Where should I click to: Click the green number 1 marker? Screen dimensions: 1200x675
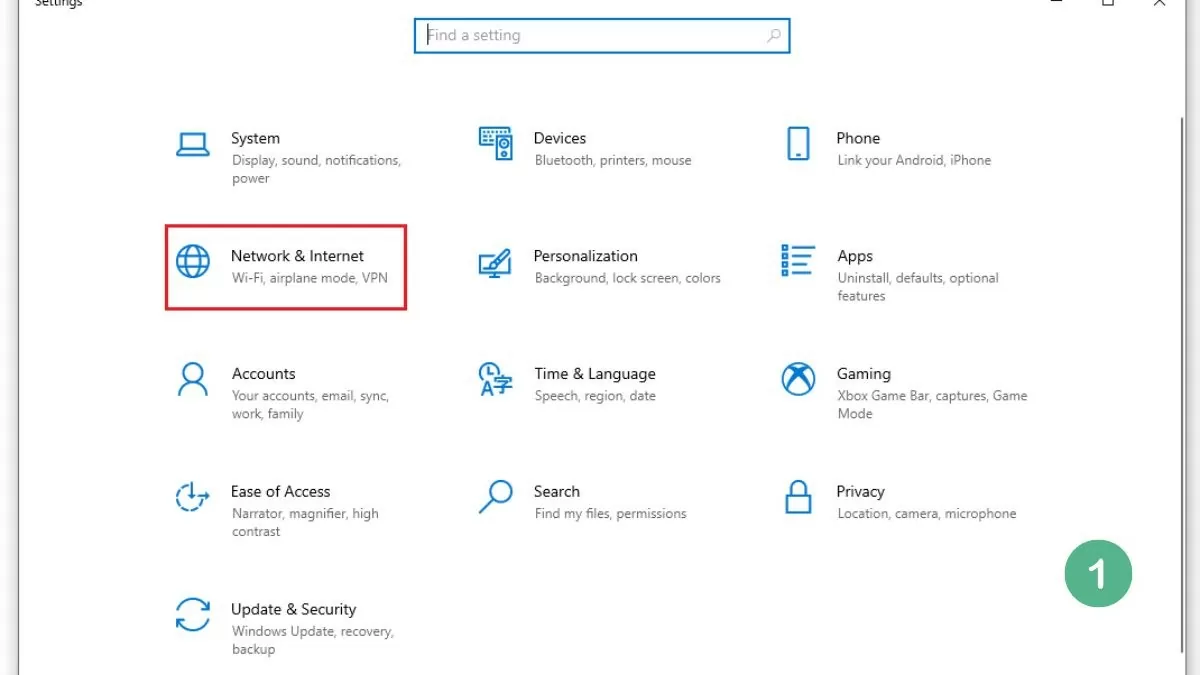(1098, 573)
